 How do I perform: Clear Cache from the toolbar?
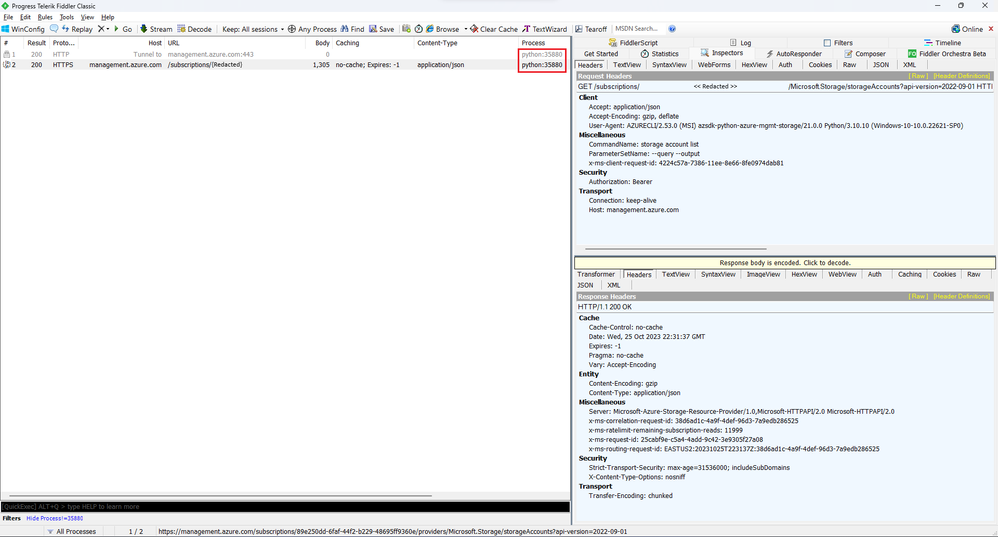[x=494, y=29]
